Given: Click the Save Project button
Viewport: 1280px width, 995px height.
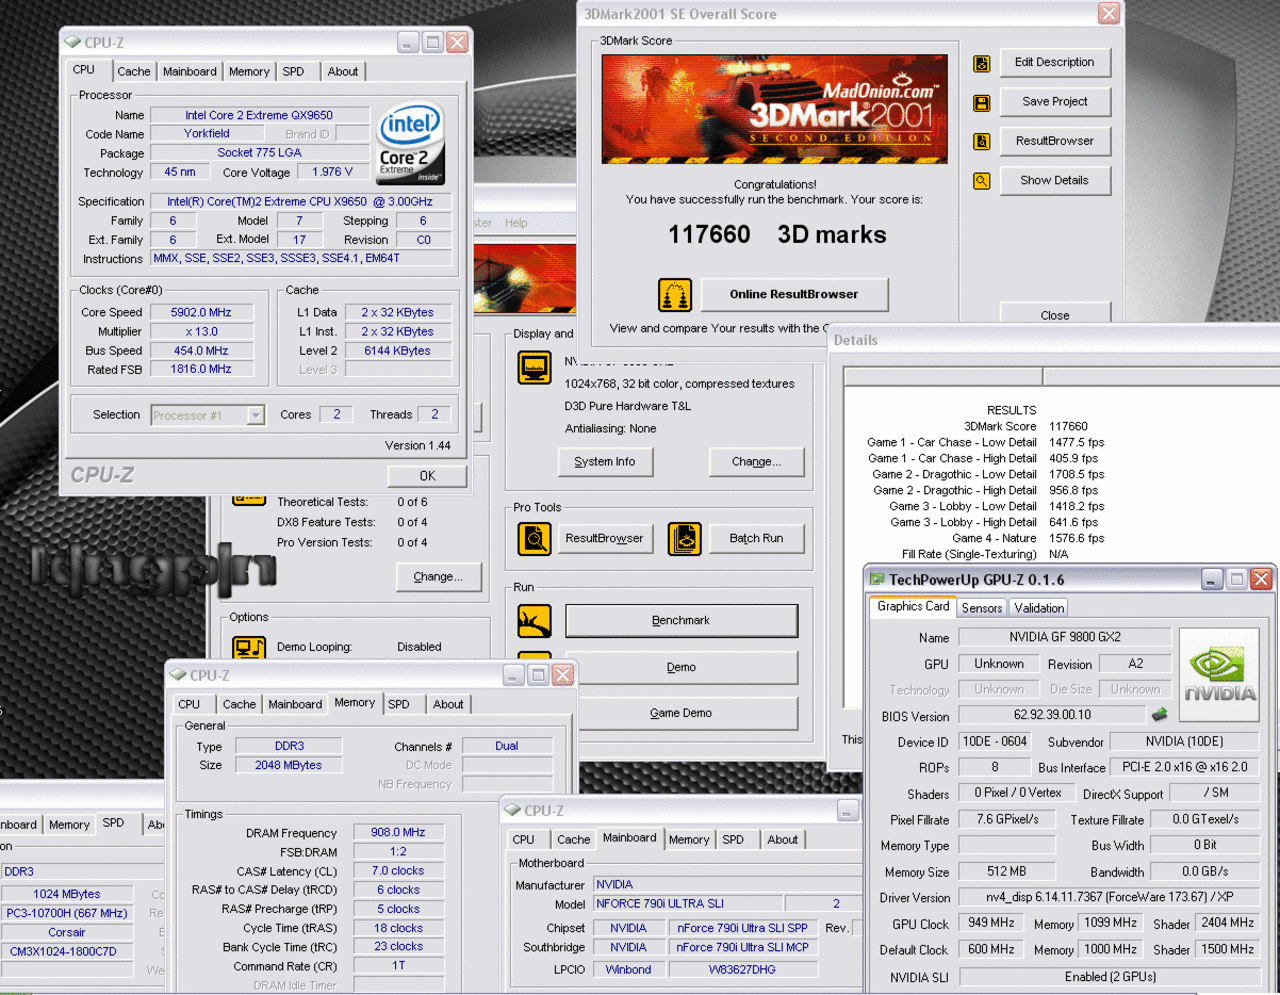Looking at the screenshot, I should tap(1054, 102).
